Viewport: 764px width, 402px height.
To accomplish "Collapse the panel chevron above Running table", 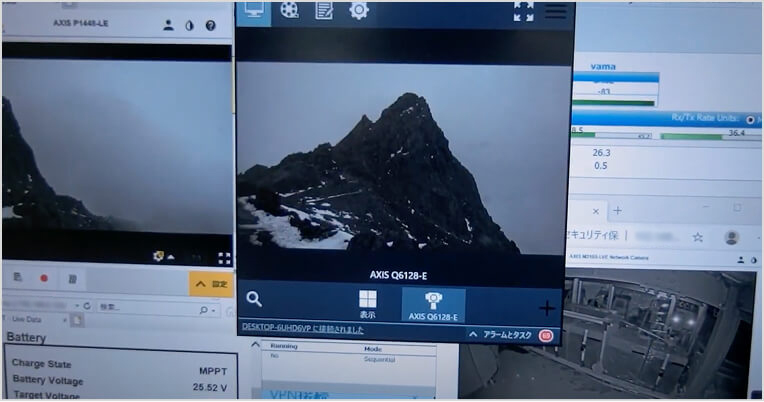I will coord(255,344).
